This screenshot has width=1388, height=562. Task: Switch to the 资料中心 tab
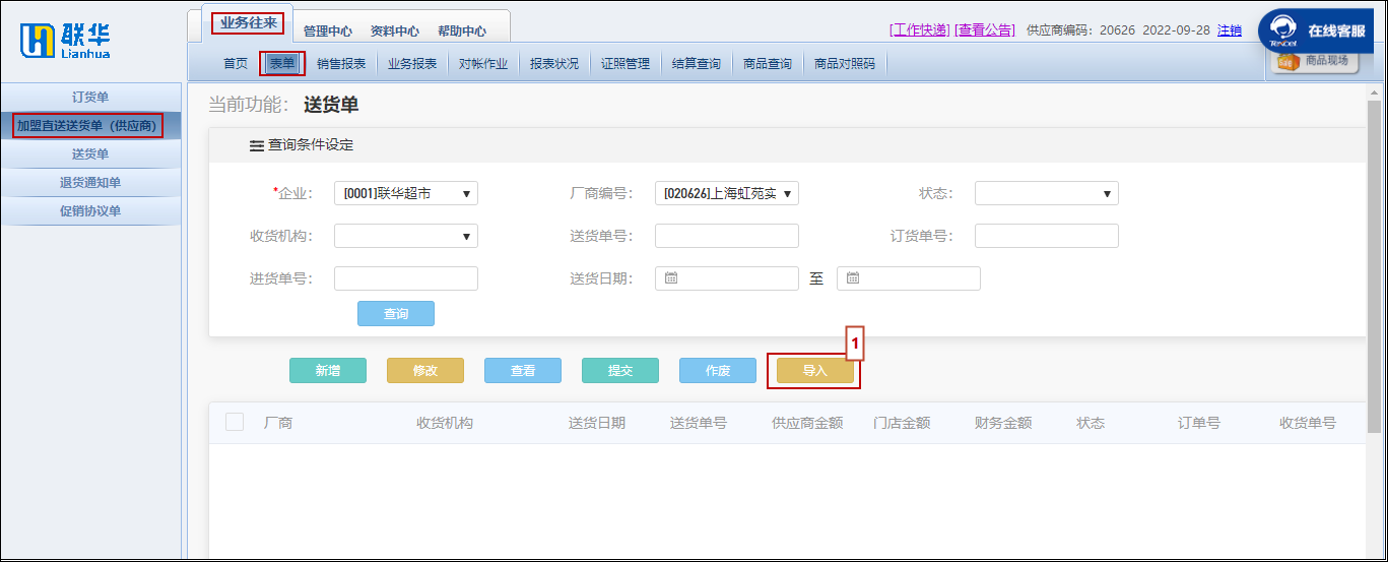(395, 31)
